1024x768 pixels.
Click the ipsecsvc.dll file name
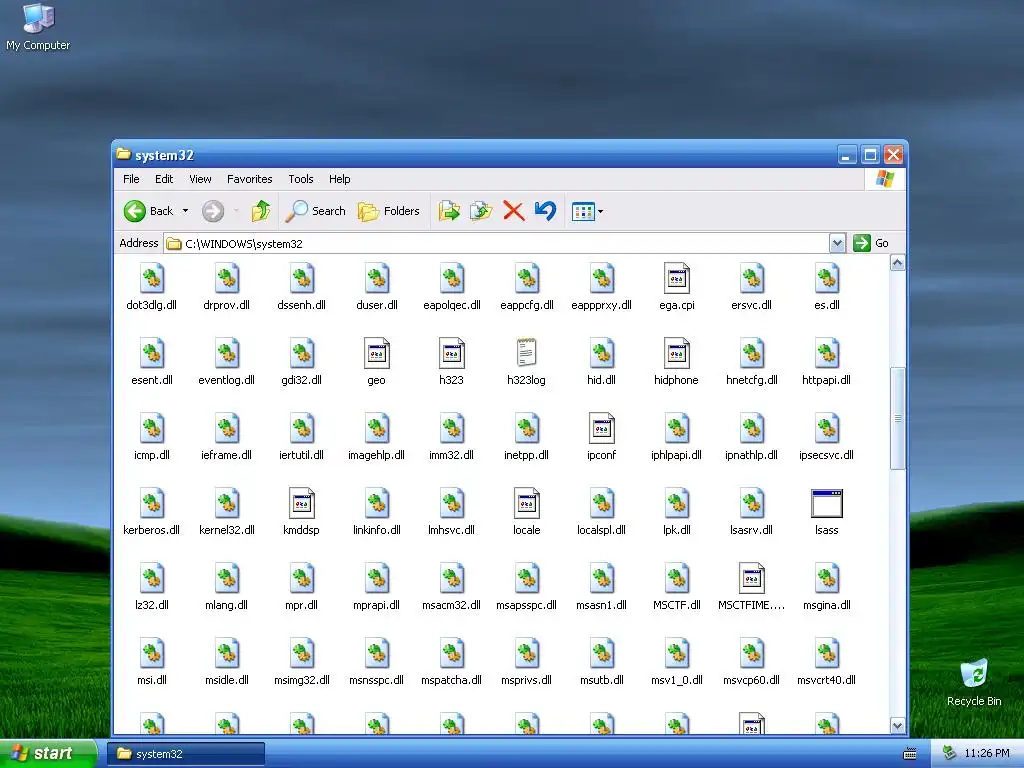pos(827,455)
